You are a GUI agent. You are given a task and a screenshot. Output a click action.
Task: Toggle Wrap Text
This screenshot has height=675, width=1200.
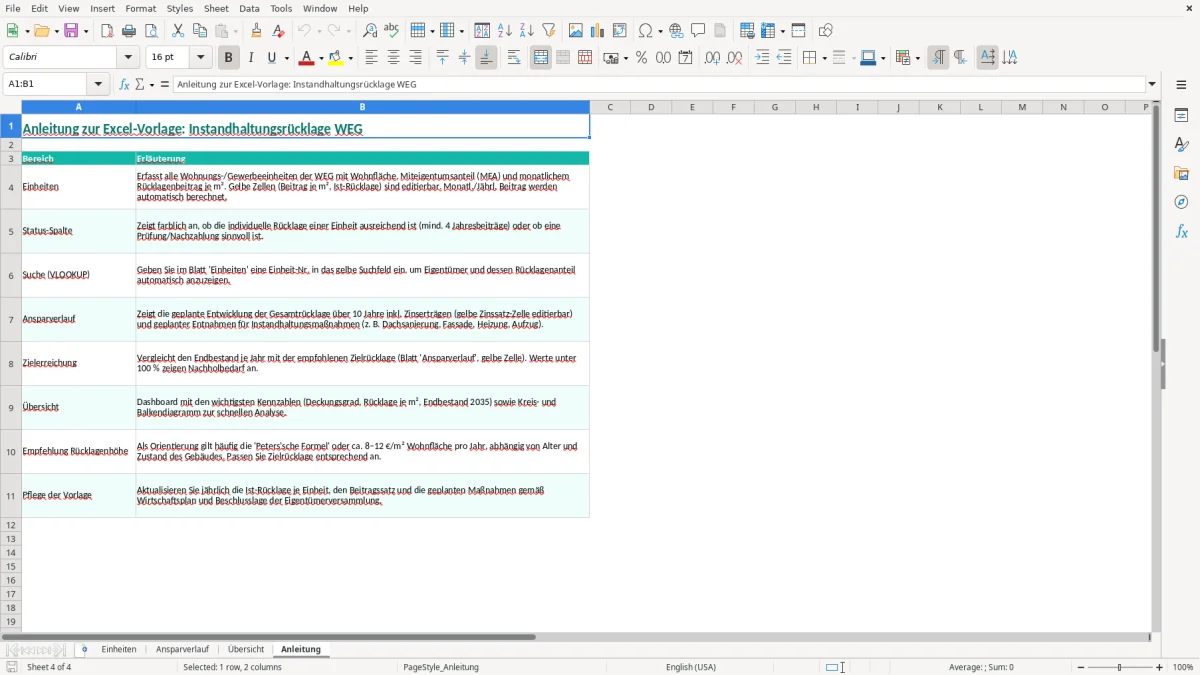click(514, 58)
